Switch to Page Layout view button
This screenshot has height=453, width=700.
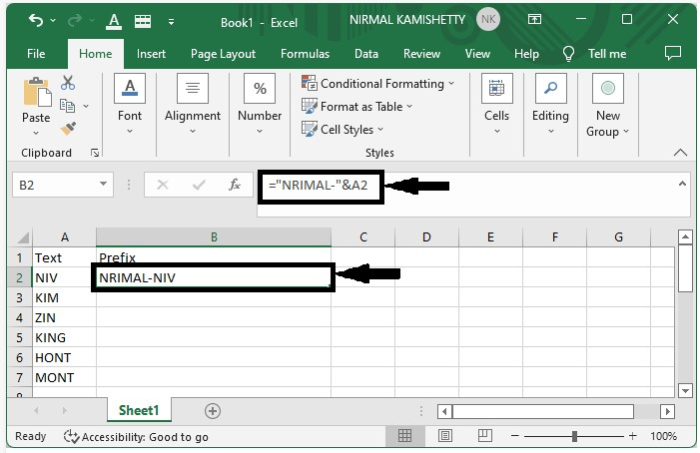(445, 436)
